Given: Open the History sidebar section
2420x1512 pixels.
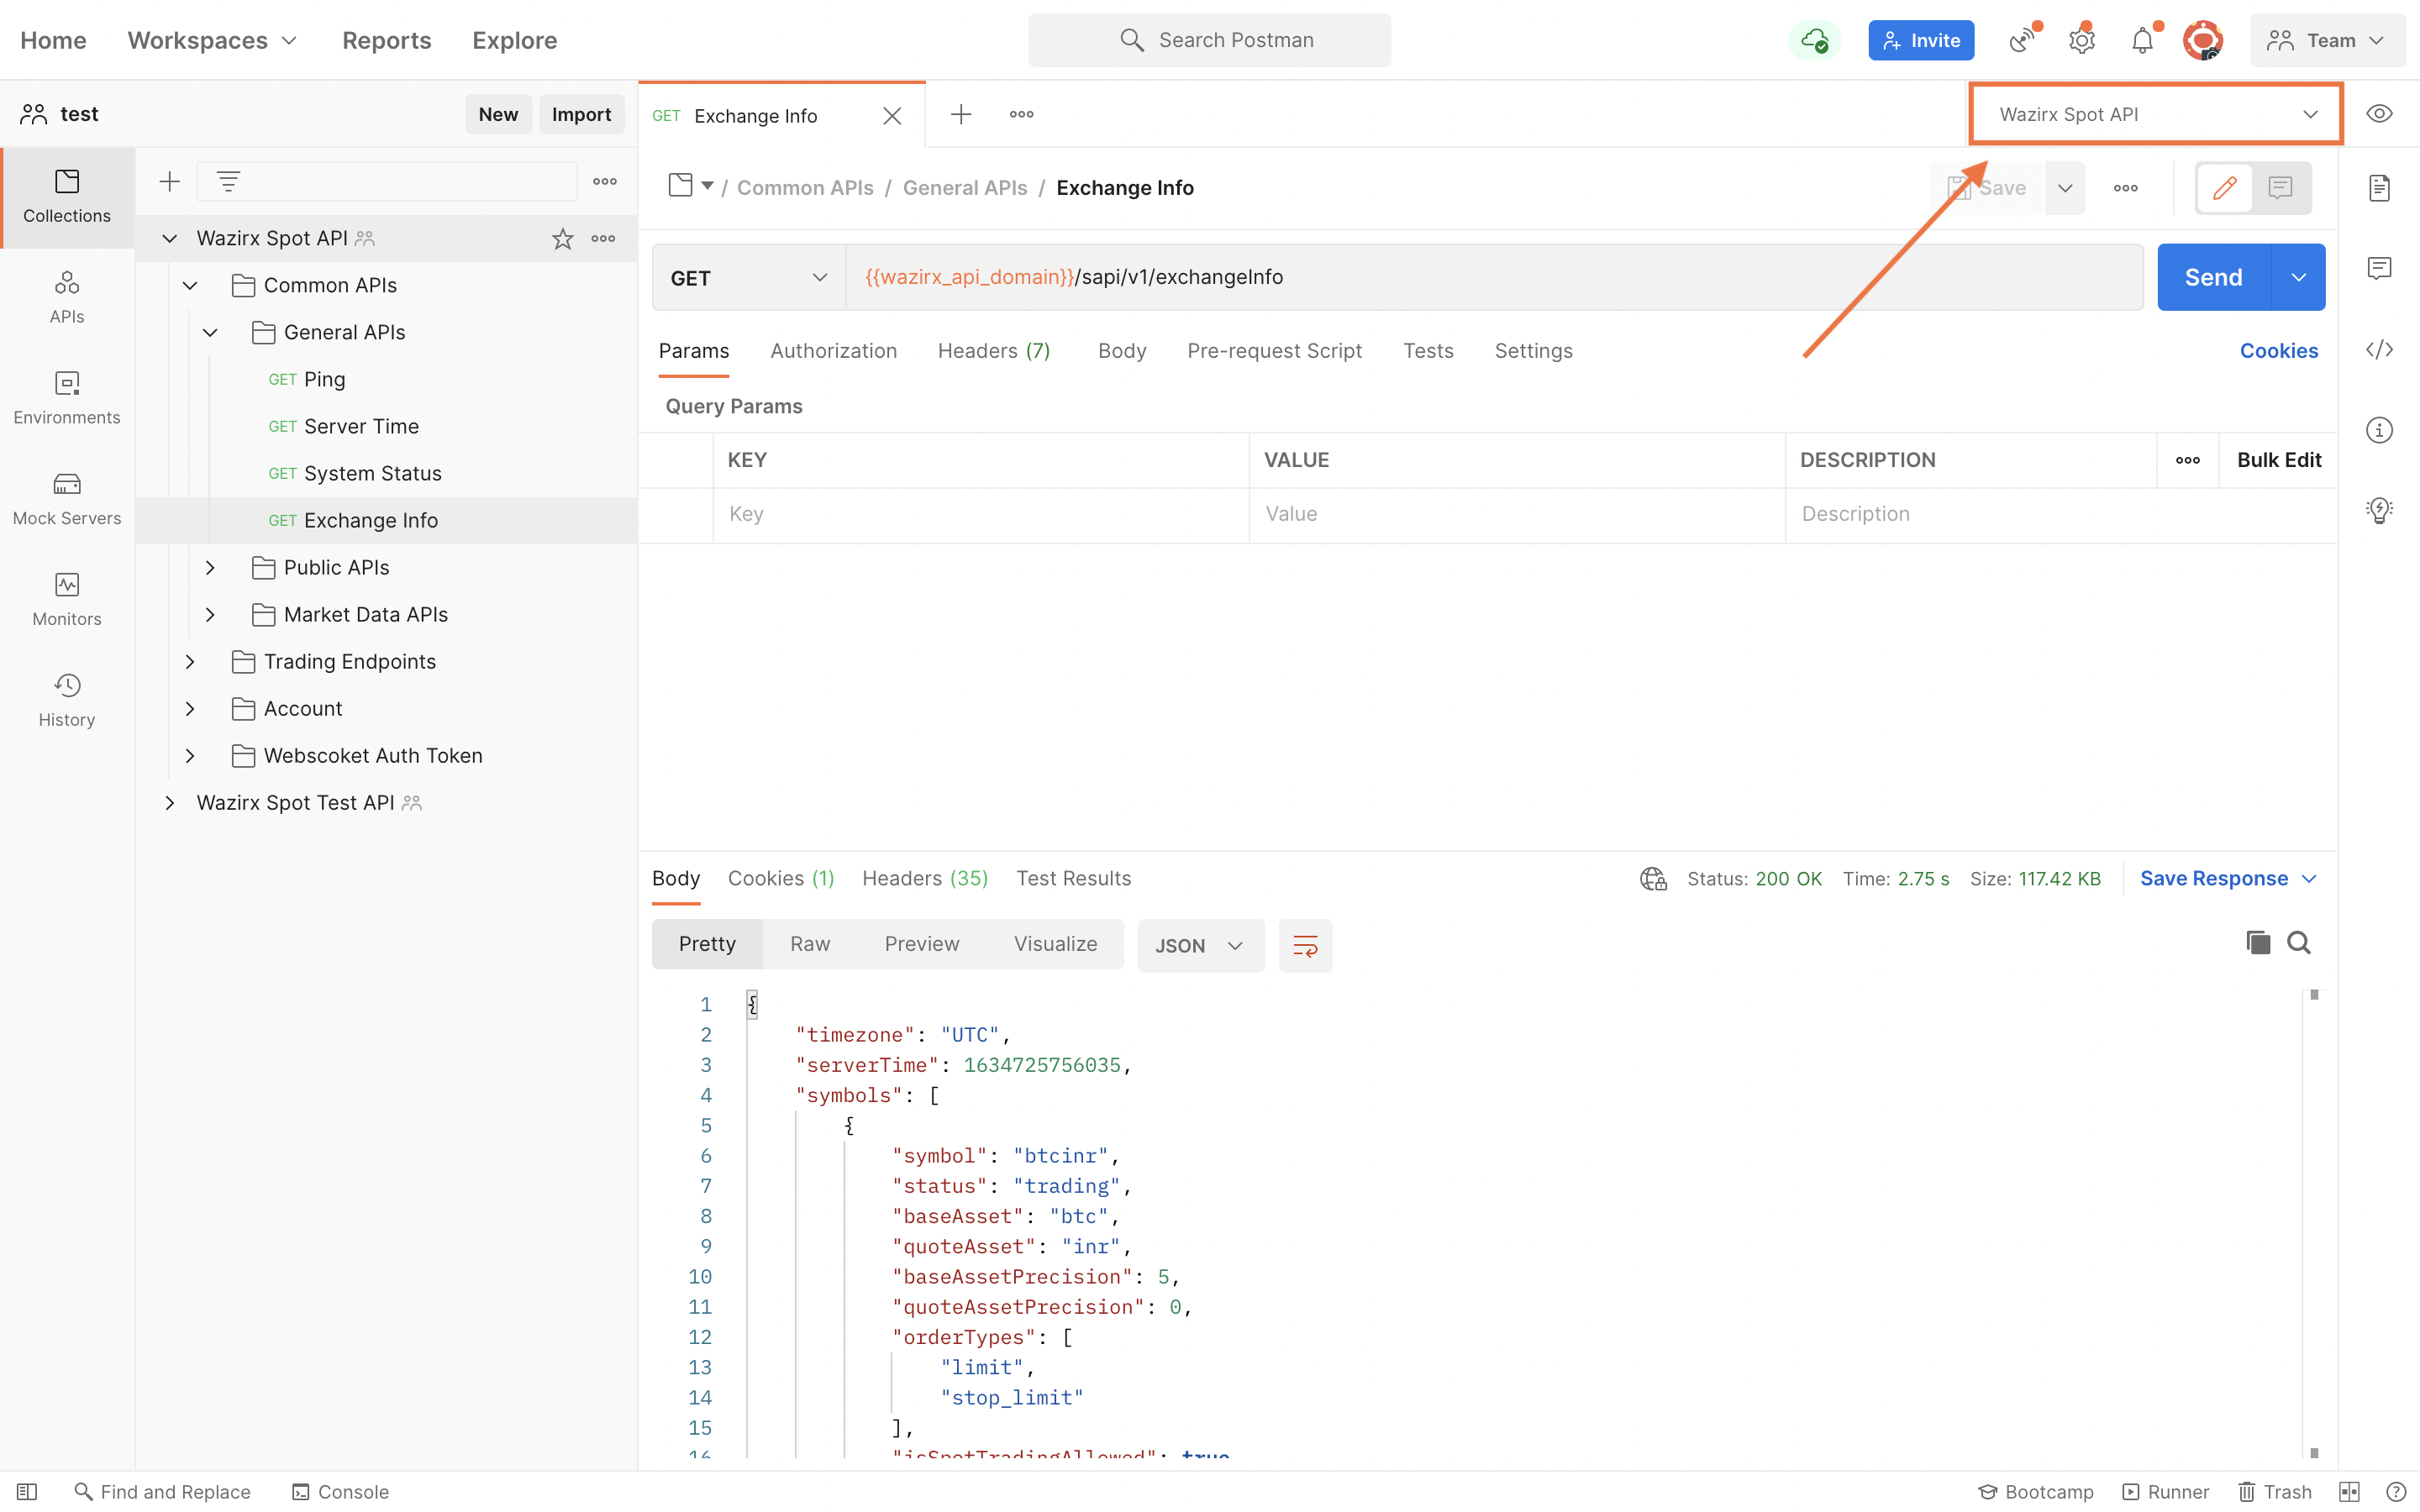Looking at the screenshot, I should [66, 700].
